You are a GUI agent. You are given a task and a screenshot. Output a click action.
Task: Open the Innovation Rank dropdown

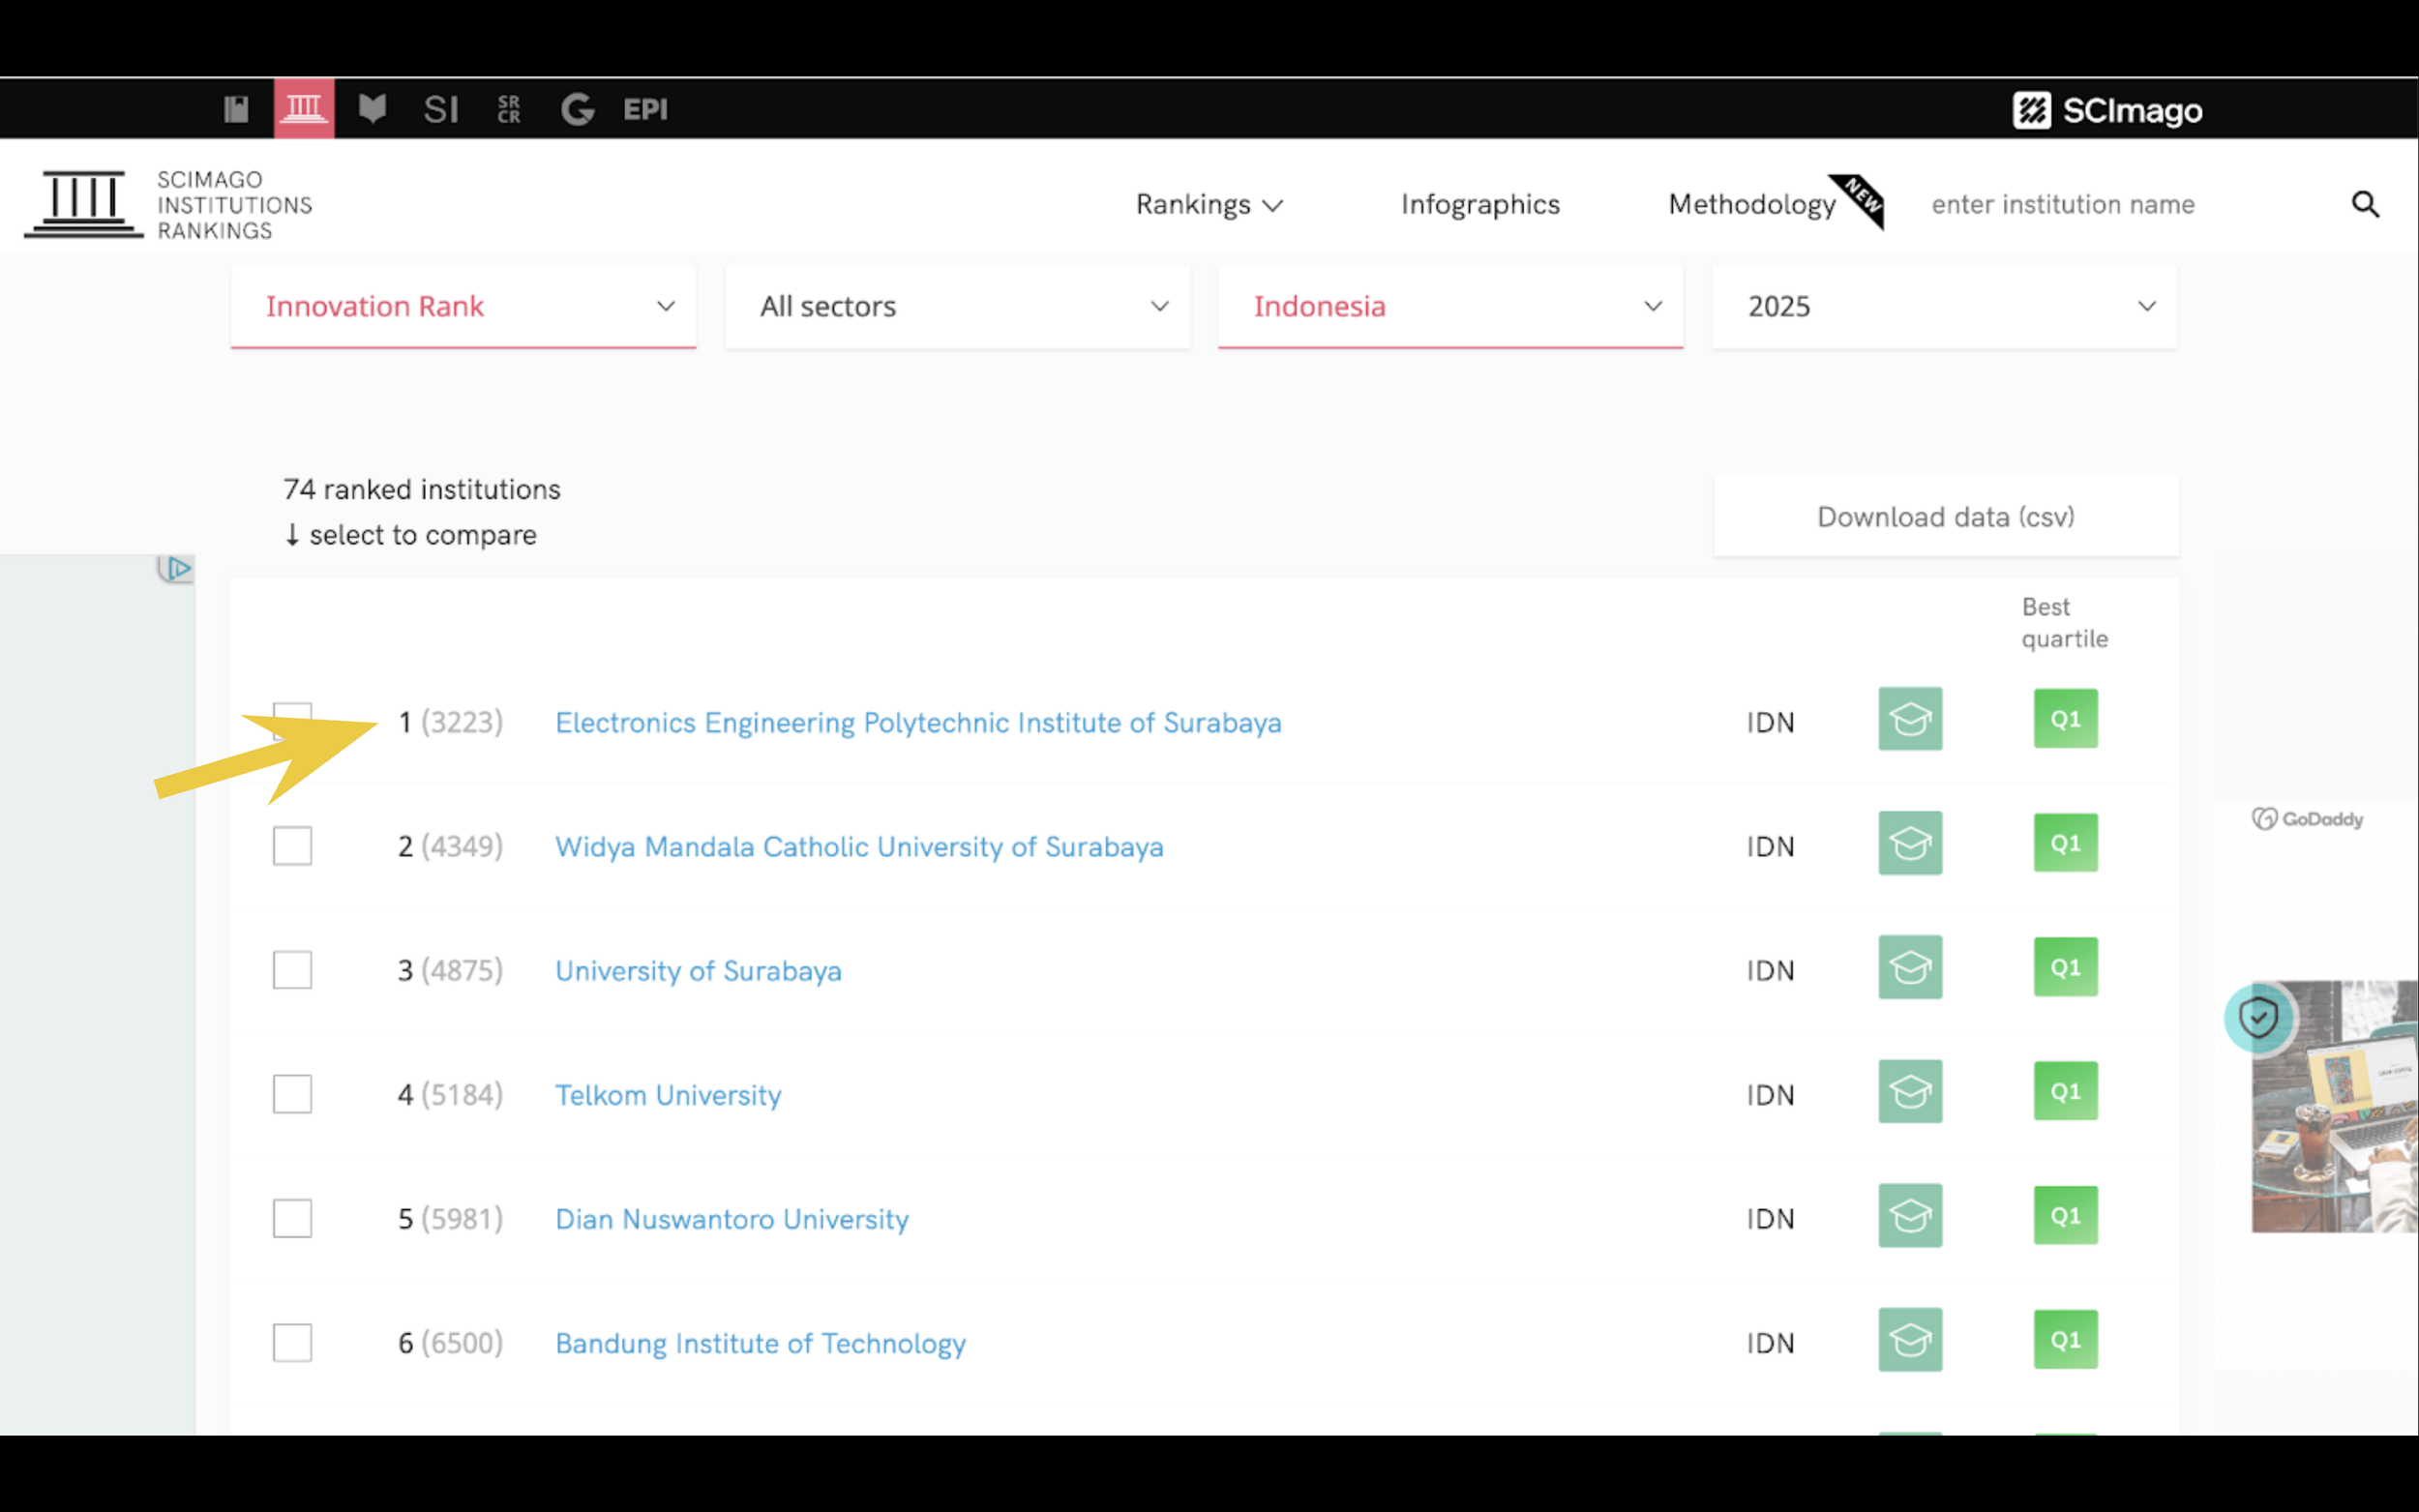tap(463, 306)
